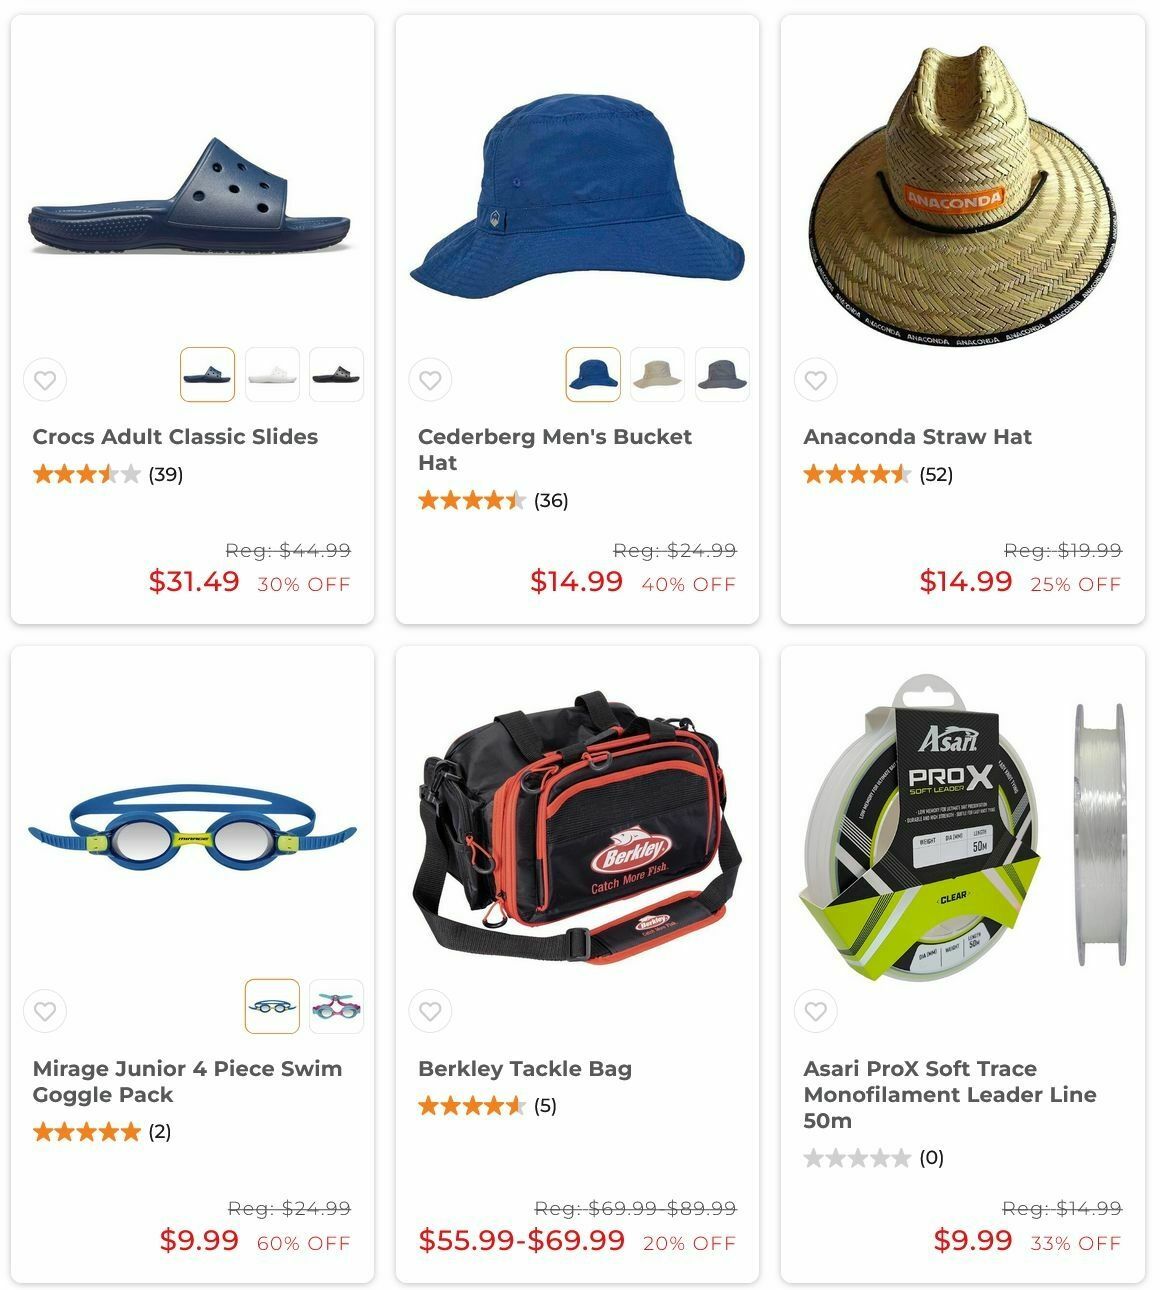Add Asari ProX Leader Line to wishlist
1160x1290 pixels.
pos(816,1011)
